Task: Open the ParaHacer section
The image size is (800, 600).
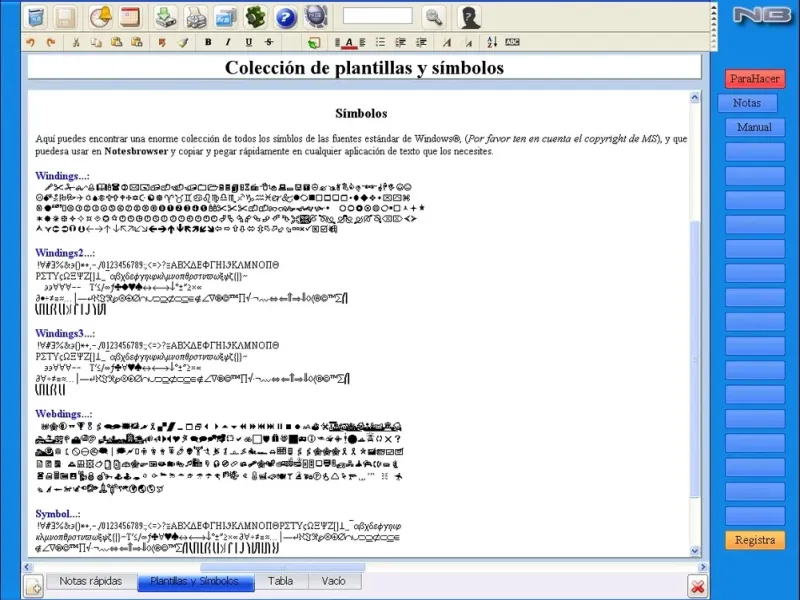Action: (755, 79)
